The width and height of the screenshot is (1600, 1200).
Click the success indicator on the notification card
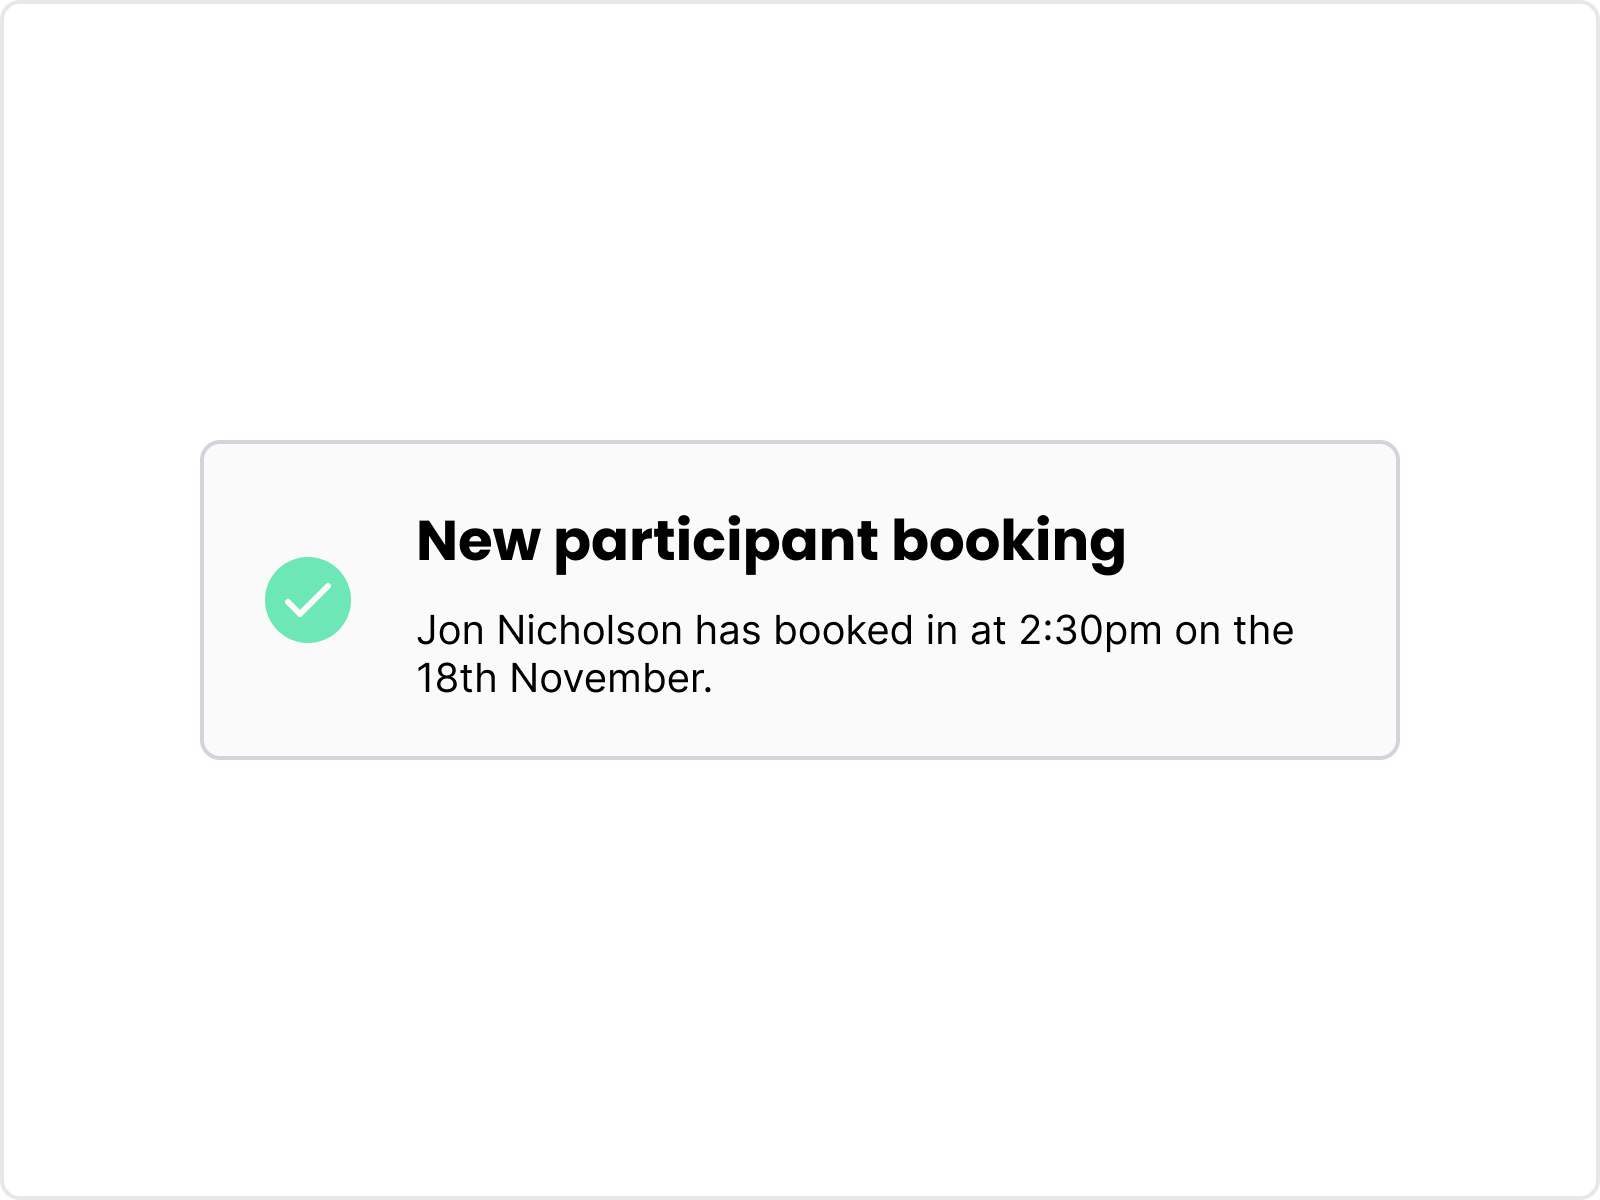(x=308, y=598)
